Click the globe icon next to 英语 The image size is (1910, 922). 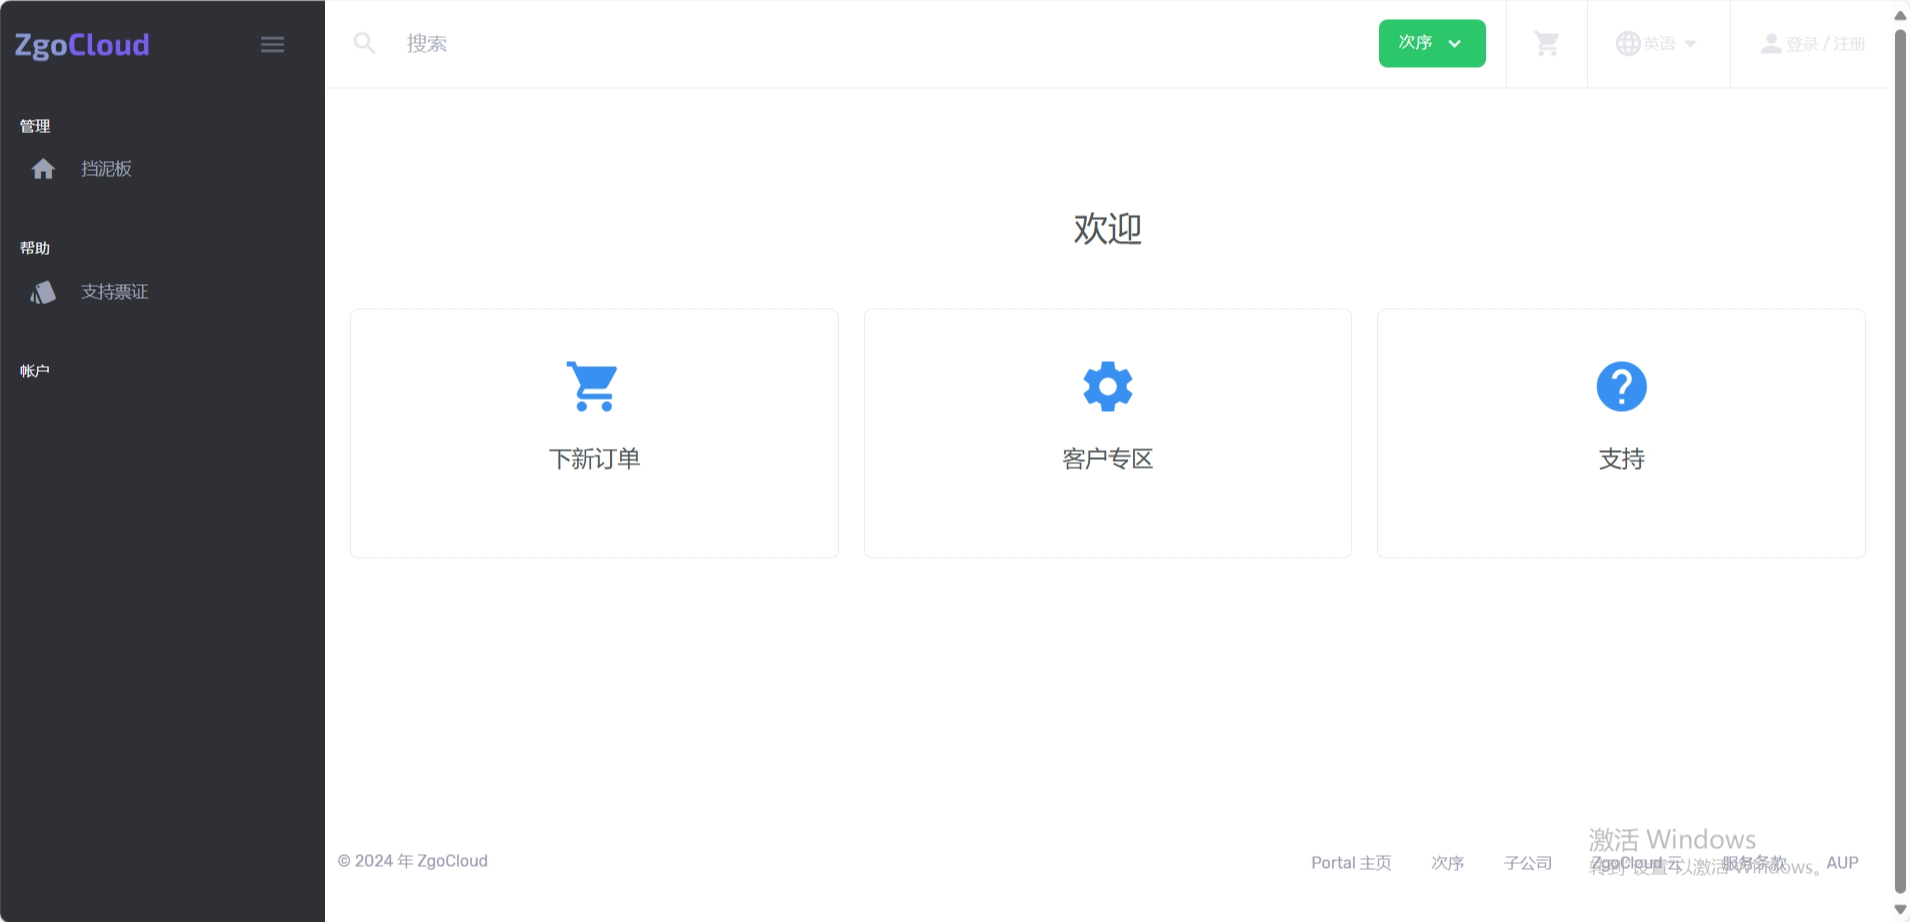click(x=1628, y=42)
